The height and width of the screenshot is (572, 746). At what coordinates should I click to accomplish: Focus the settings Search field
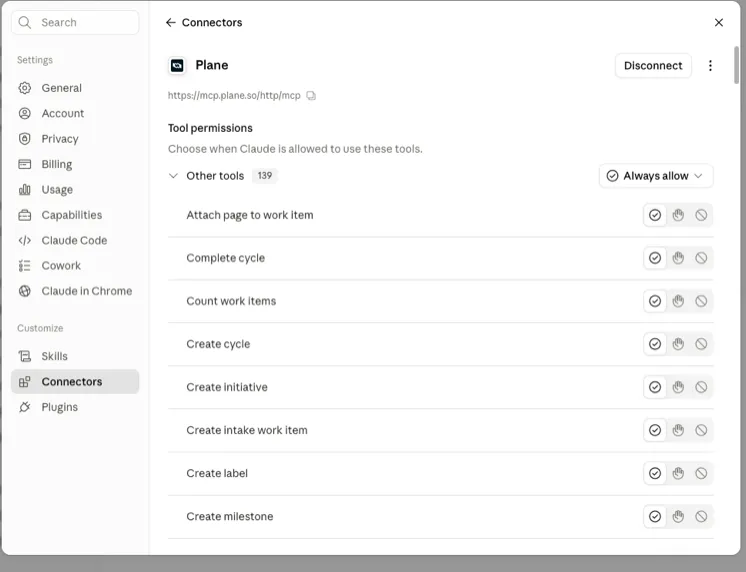tap(75, 22)
